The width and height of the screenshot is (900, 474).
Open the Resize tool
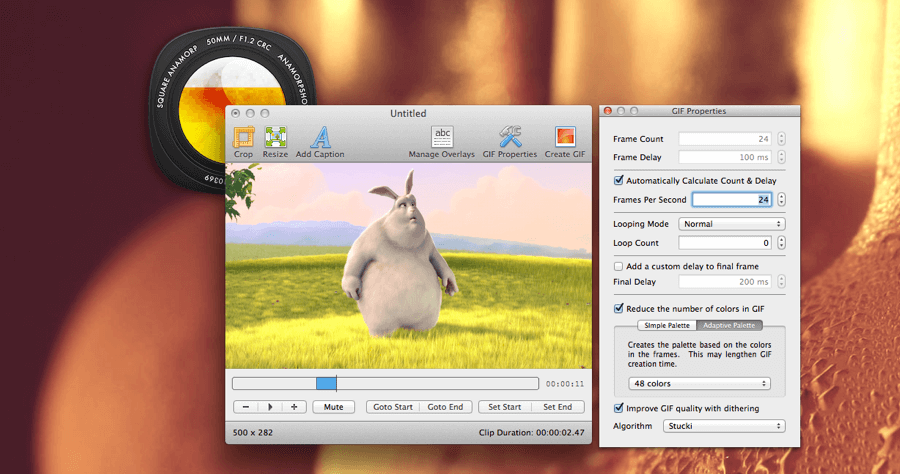[x=276, y=138]
